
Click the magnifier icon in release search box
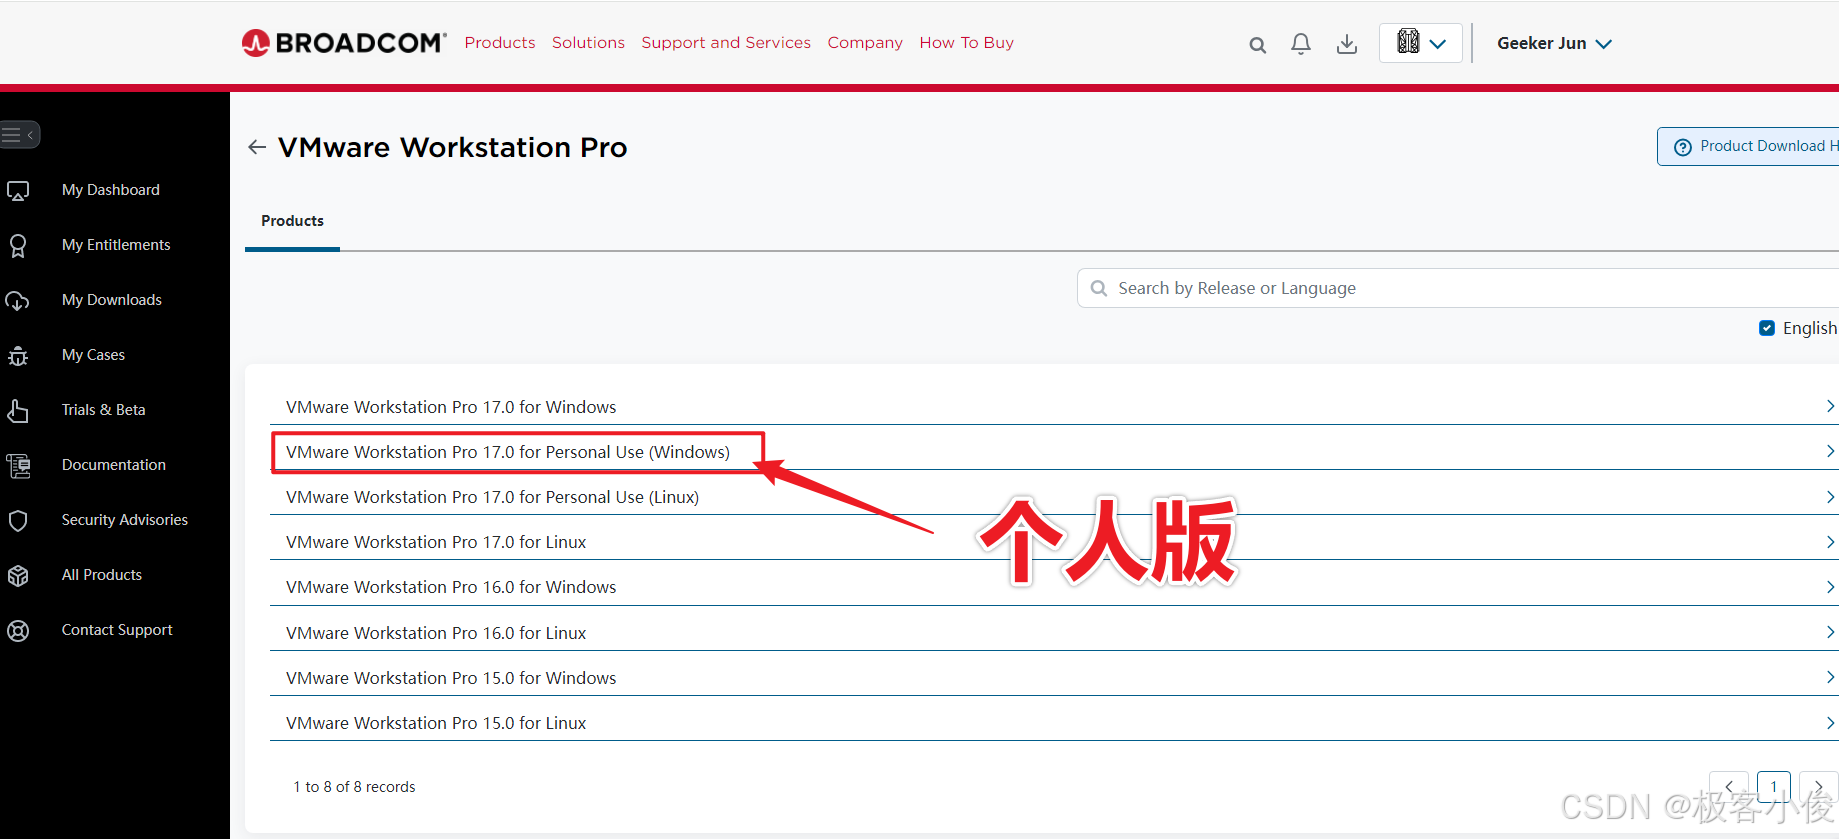tap(1099, 288)
